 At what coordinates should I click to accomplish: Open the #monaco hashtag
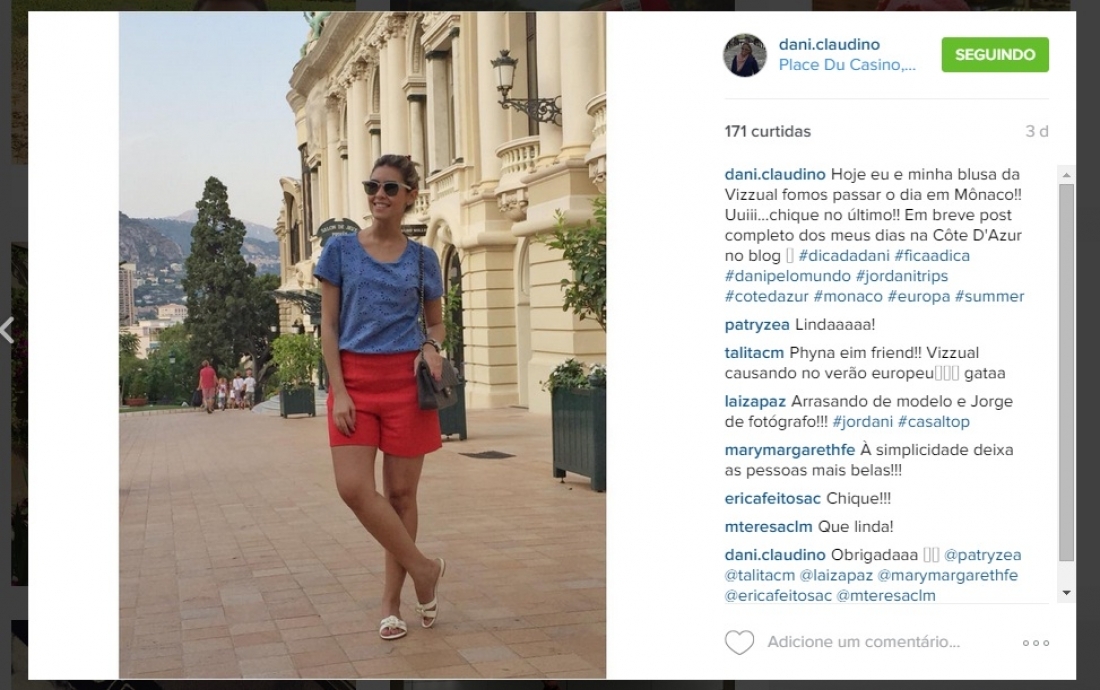[x=847, y=297]
